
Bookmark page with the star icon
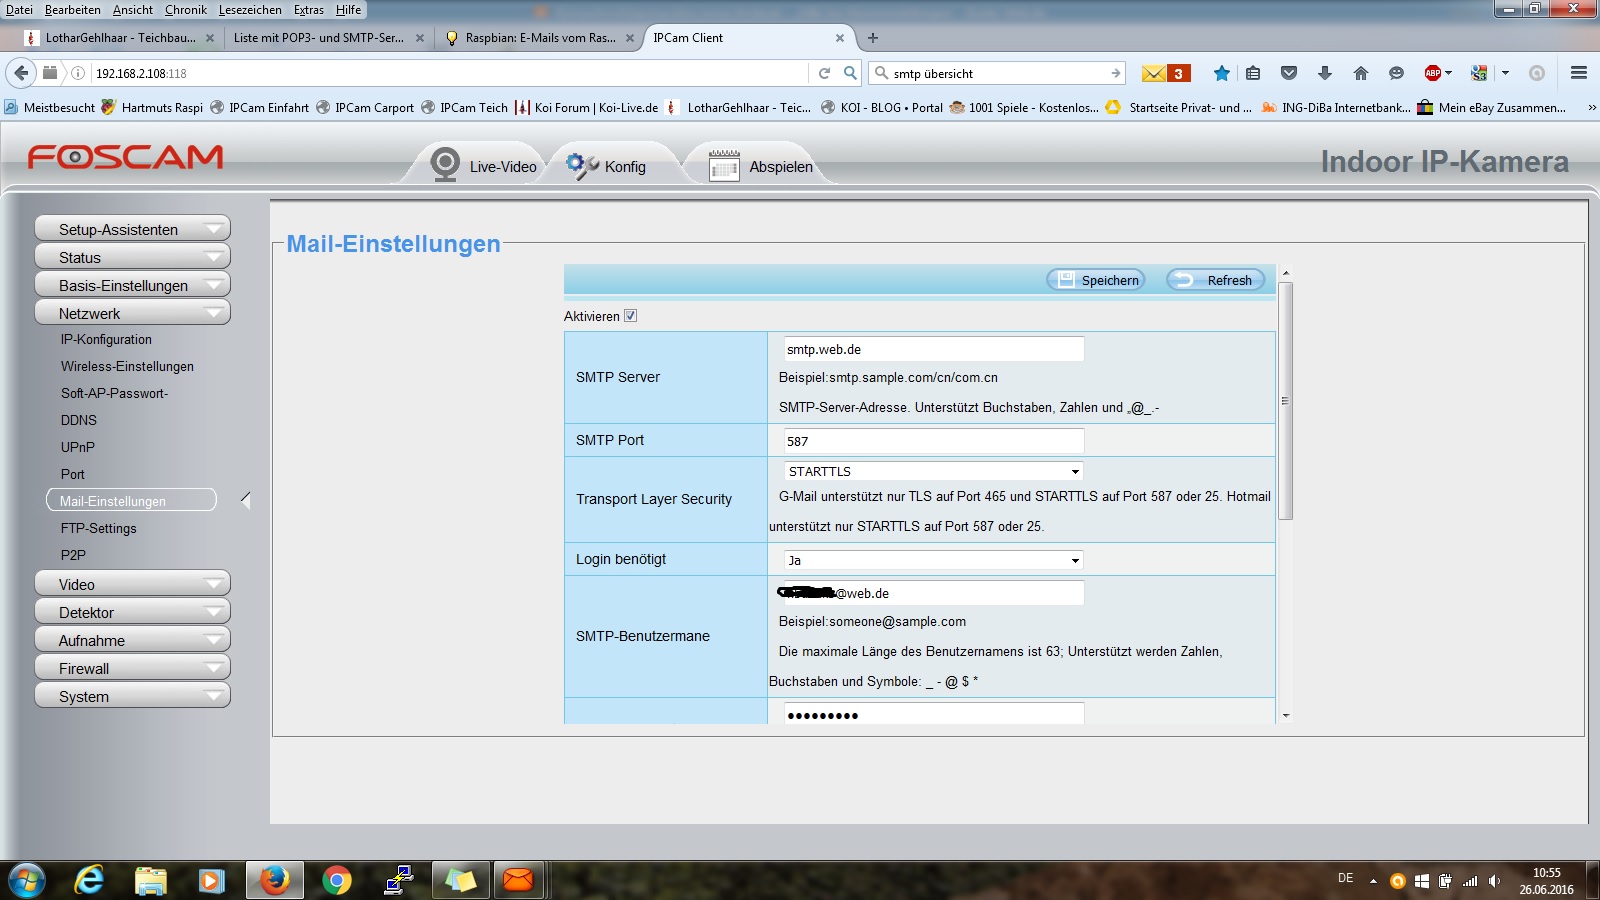1221,73
